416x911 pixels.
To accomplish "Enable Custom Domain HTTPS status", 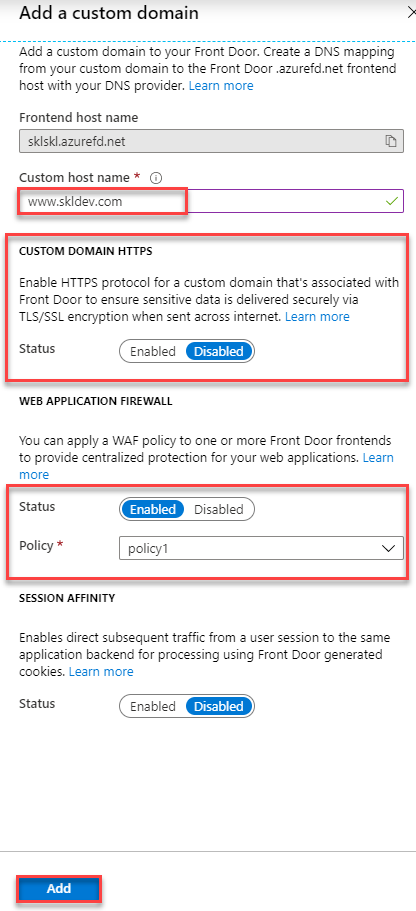I will [x=152, y=352].
